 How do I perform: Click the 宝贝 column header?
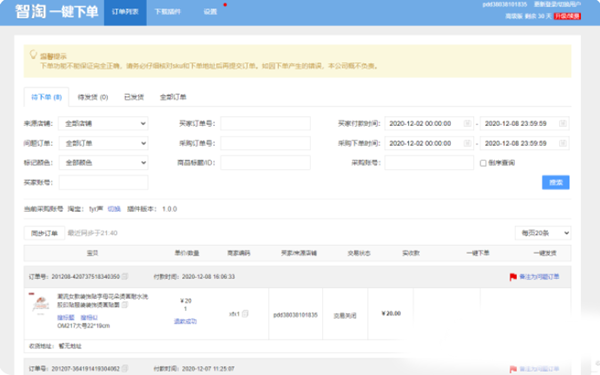pyautogui.click(x=93, y=253)
